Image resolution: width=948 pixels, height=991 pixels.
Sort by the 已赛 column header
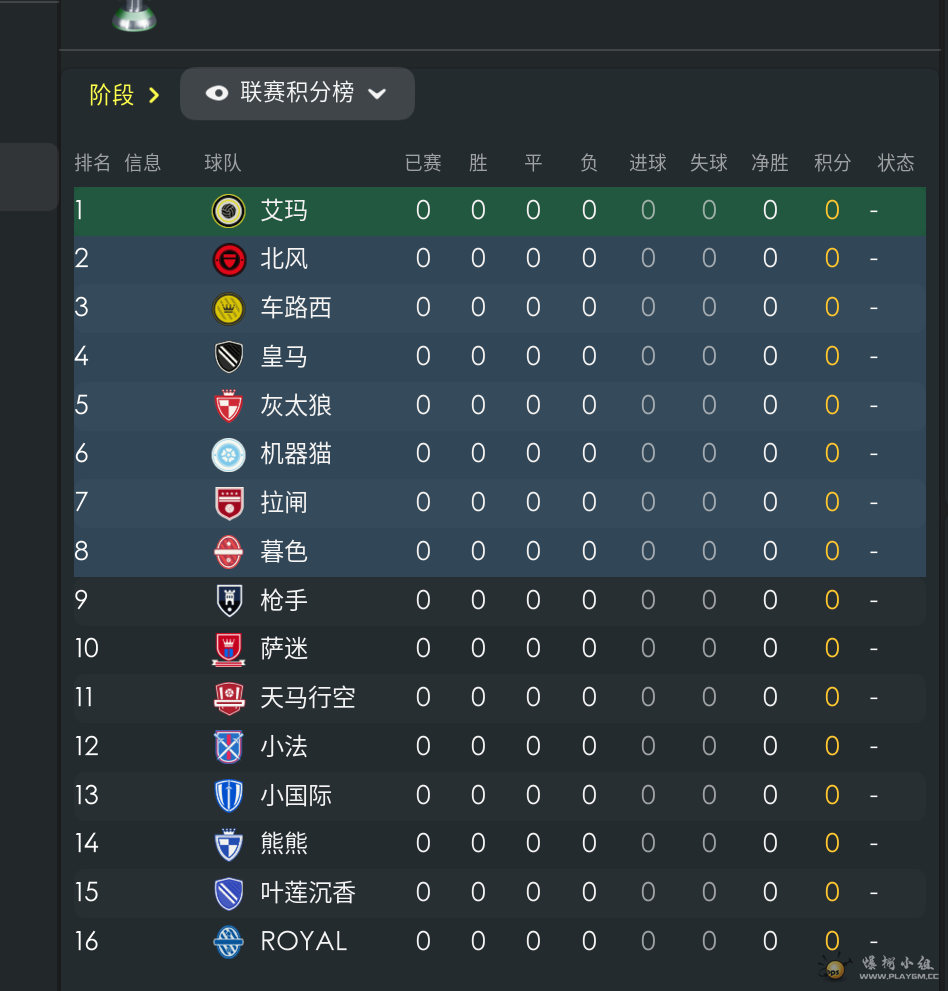(x=423, y=163)
